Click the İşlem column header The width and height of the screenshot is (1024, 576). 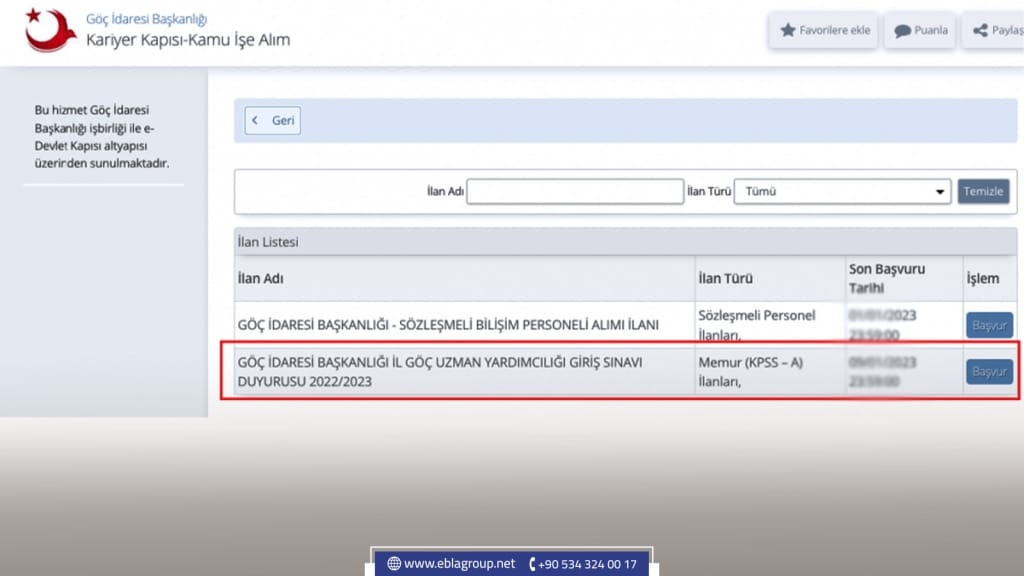pyautogui.click(x=982, y=279)
